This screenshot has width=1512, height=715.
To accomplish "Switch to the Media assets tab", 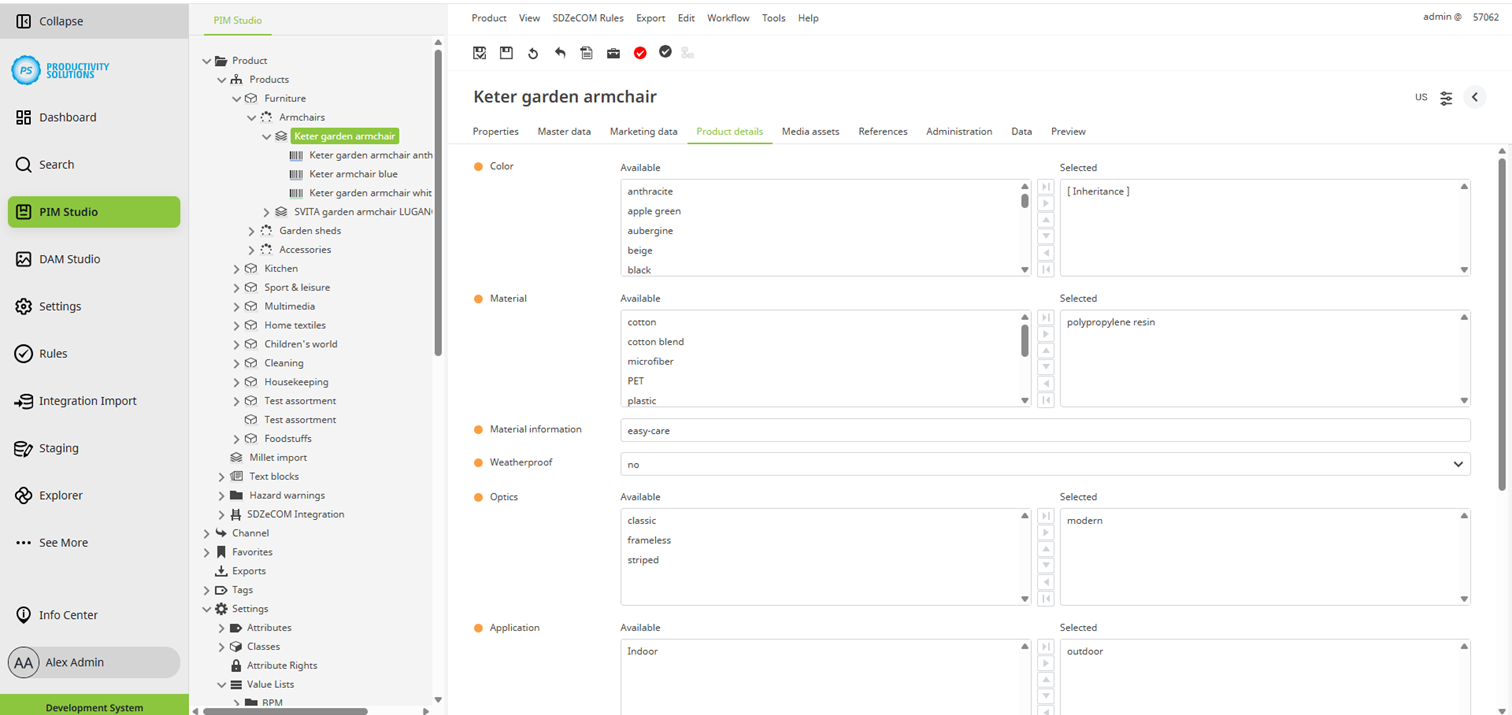I will point(810,132).
